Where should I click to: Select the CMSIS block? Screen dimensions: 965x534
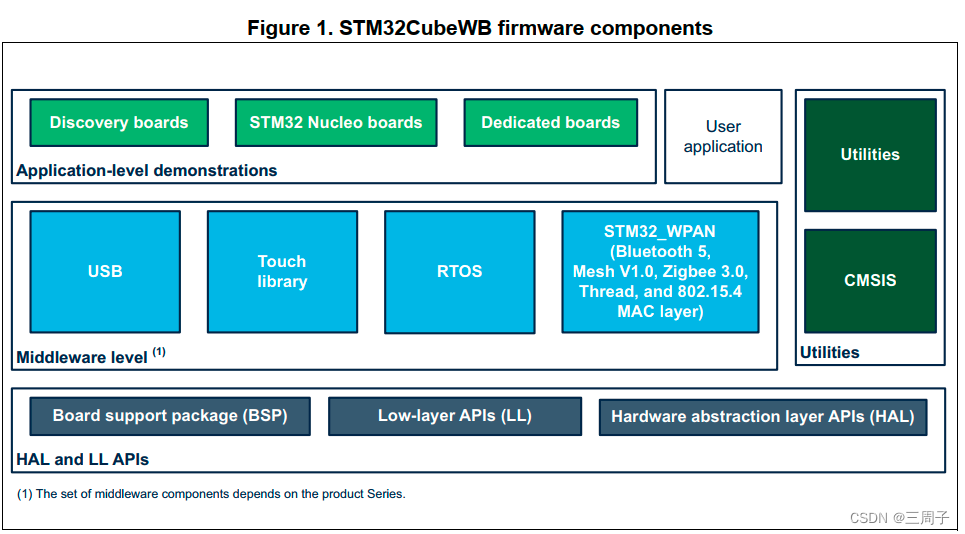point(870,281)
